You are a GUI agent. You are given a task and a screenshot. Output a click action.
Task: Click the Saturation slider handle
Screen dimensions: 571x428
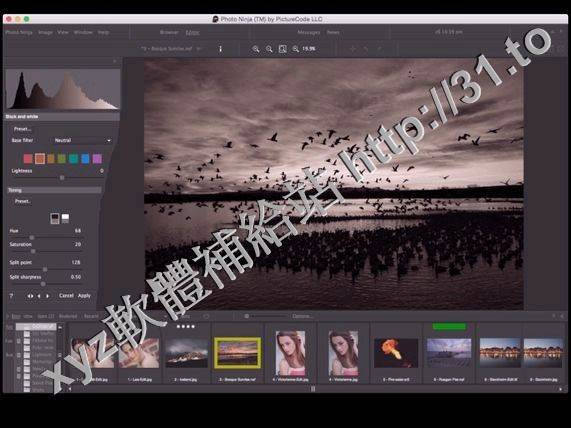[x=33, y=251]
